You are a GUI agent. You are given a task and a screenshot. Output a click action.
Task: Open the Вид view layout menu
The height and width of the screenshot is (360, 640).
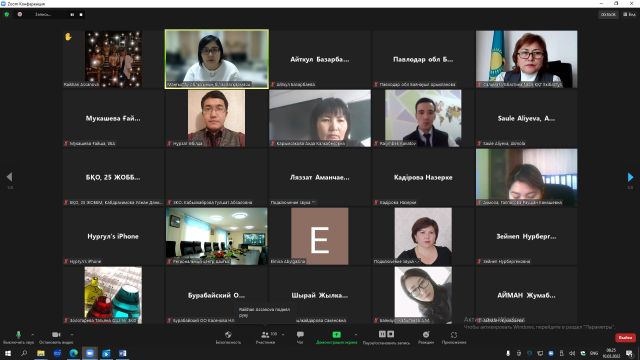[629, 15]
